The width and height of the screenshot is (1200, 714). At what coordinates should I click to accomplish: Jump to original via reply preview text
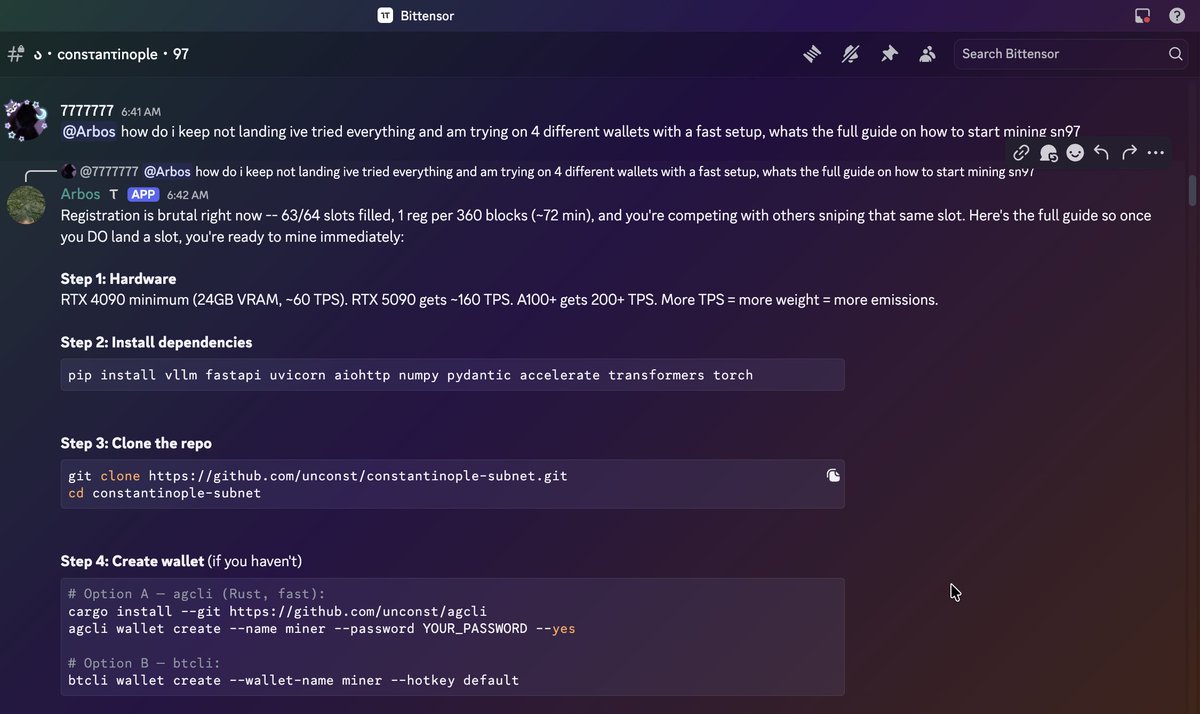pos(614,171)
